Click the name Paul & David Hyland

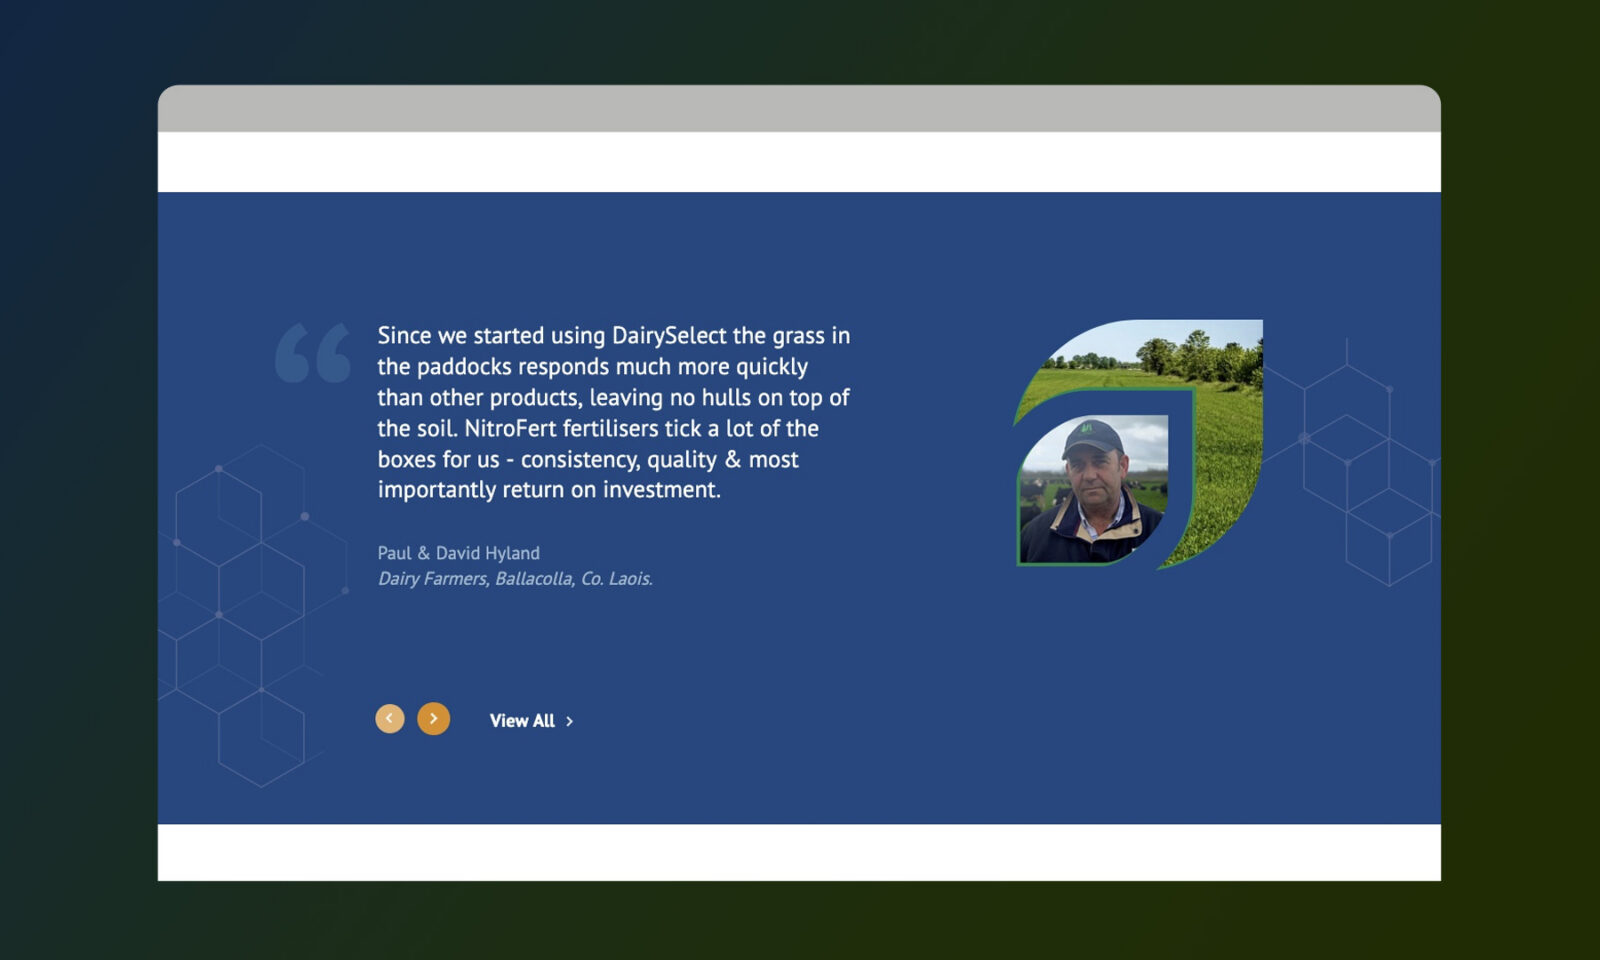458,552
